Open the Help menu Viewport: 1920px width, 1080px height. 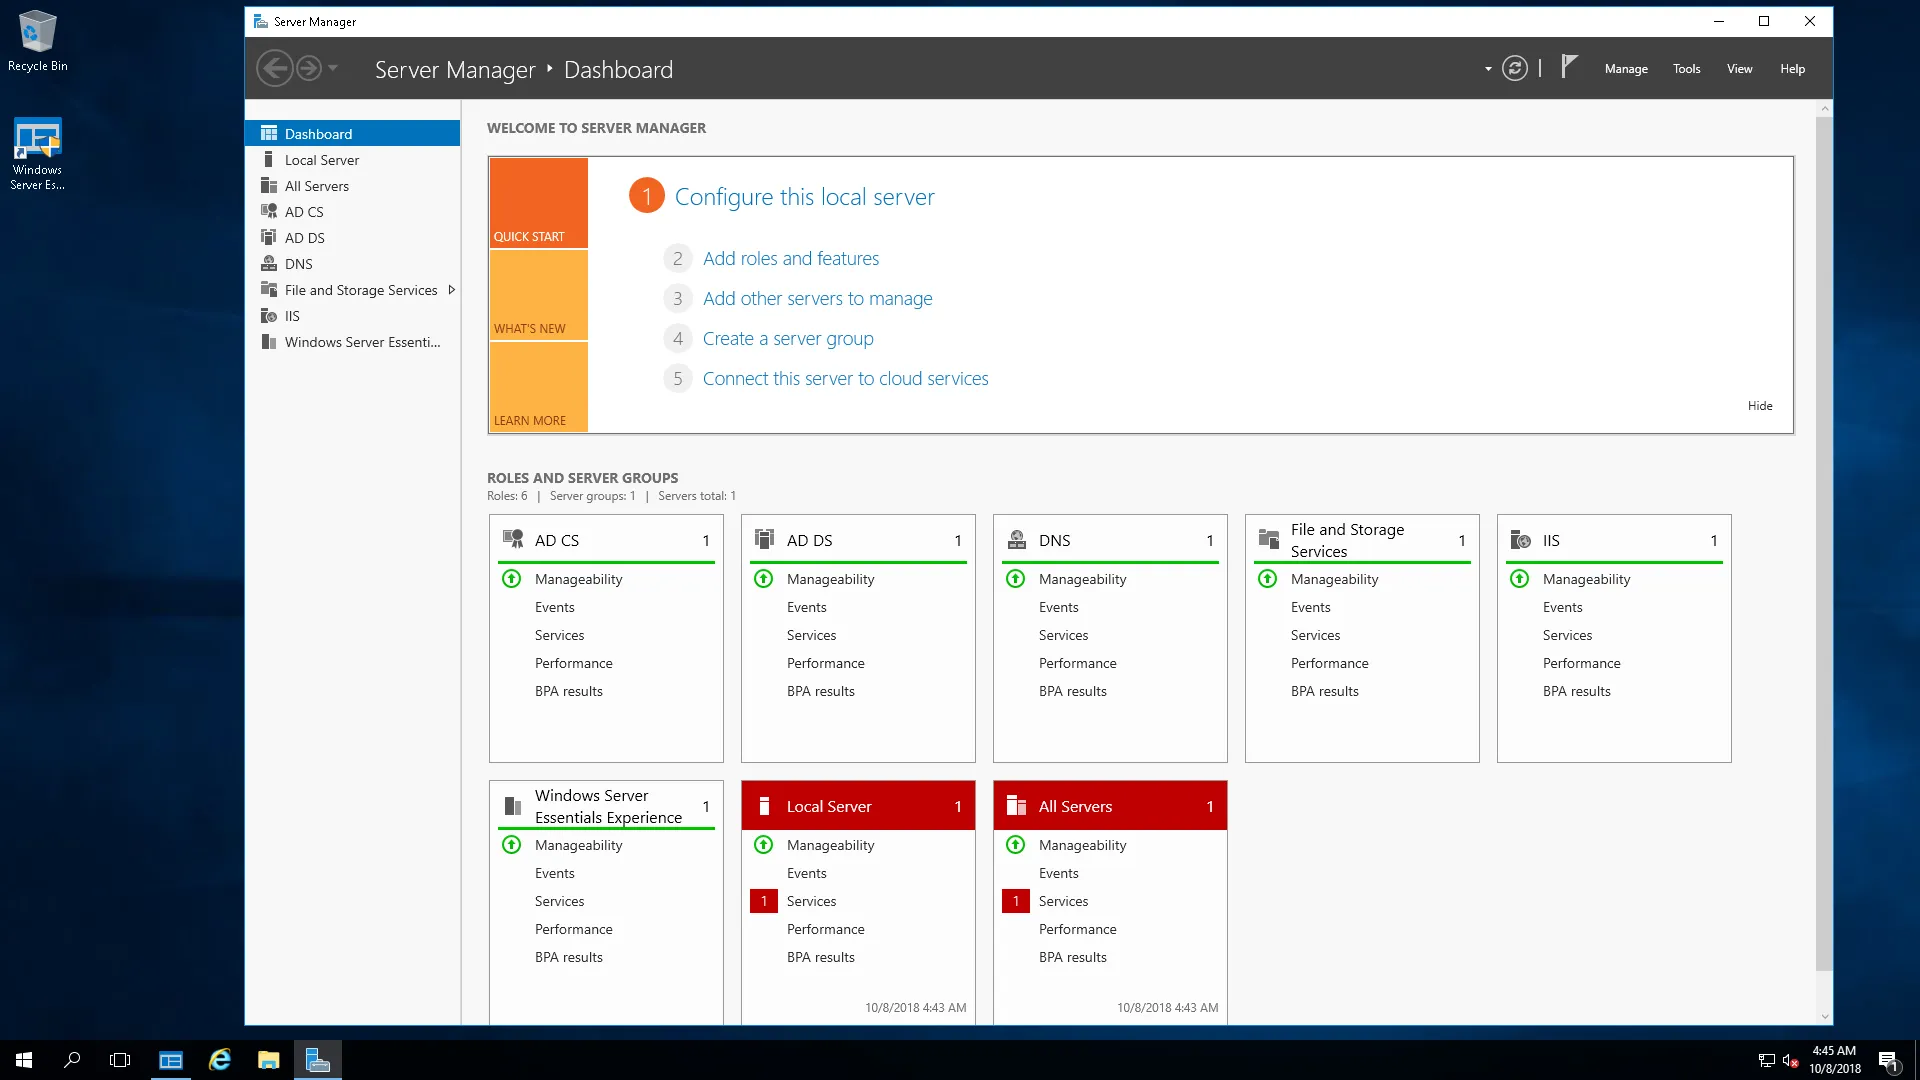1792,69
